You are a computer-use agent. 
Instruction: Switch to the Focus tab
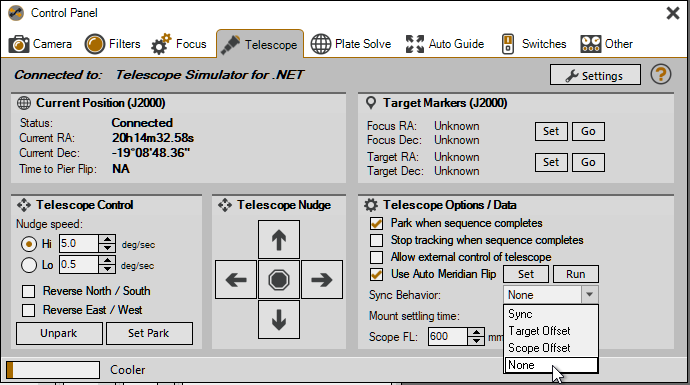179,44
